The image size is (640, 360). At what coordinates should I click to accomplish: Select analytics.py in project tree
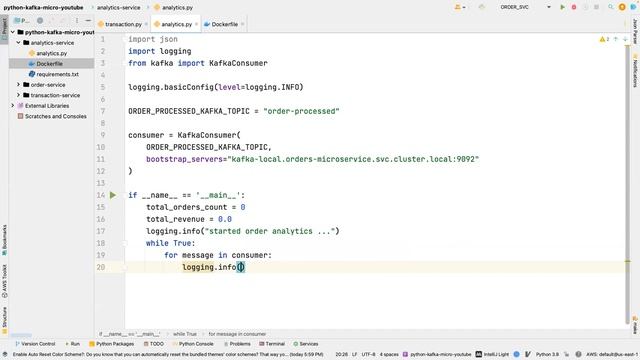pos(51,53)
